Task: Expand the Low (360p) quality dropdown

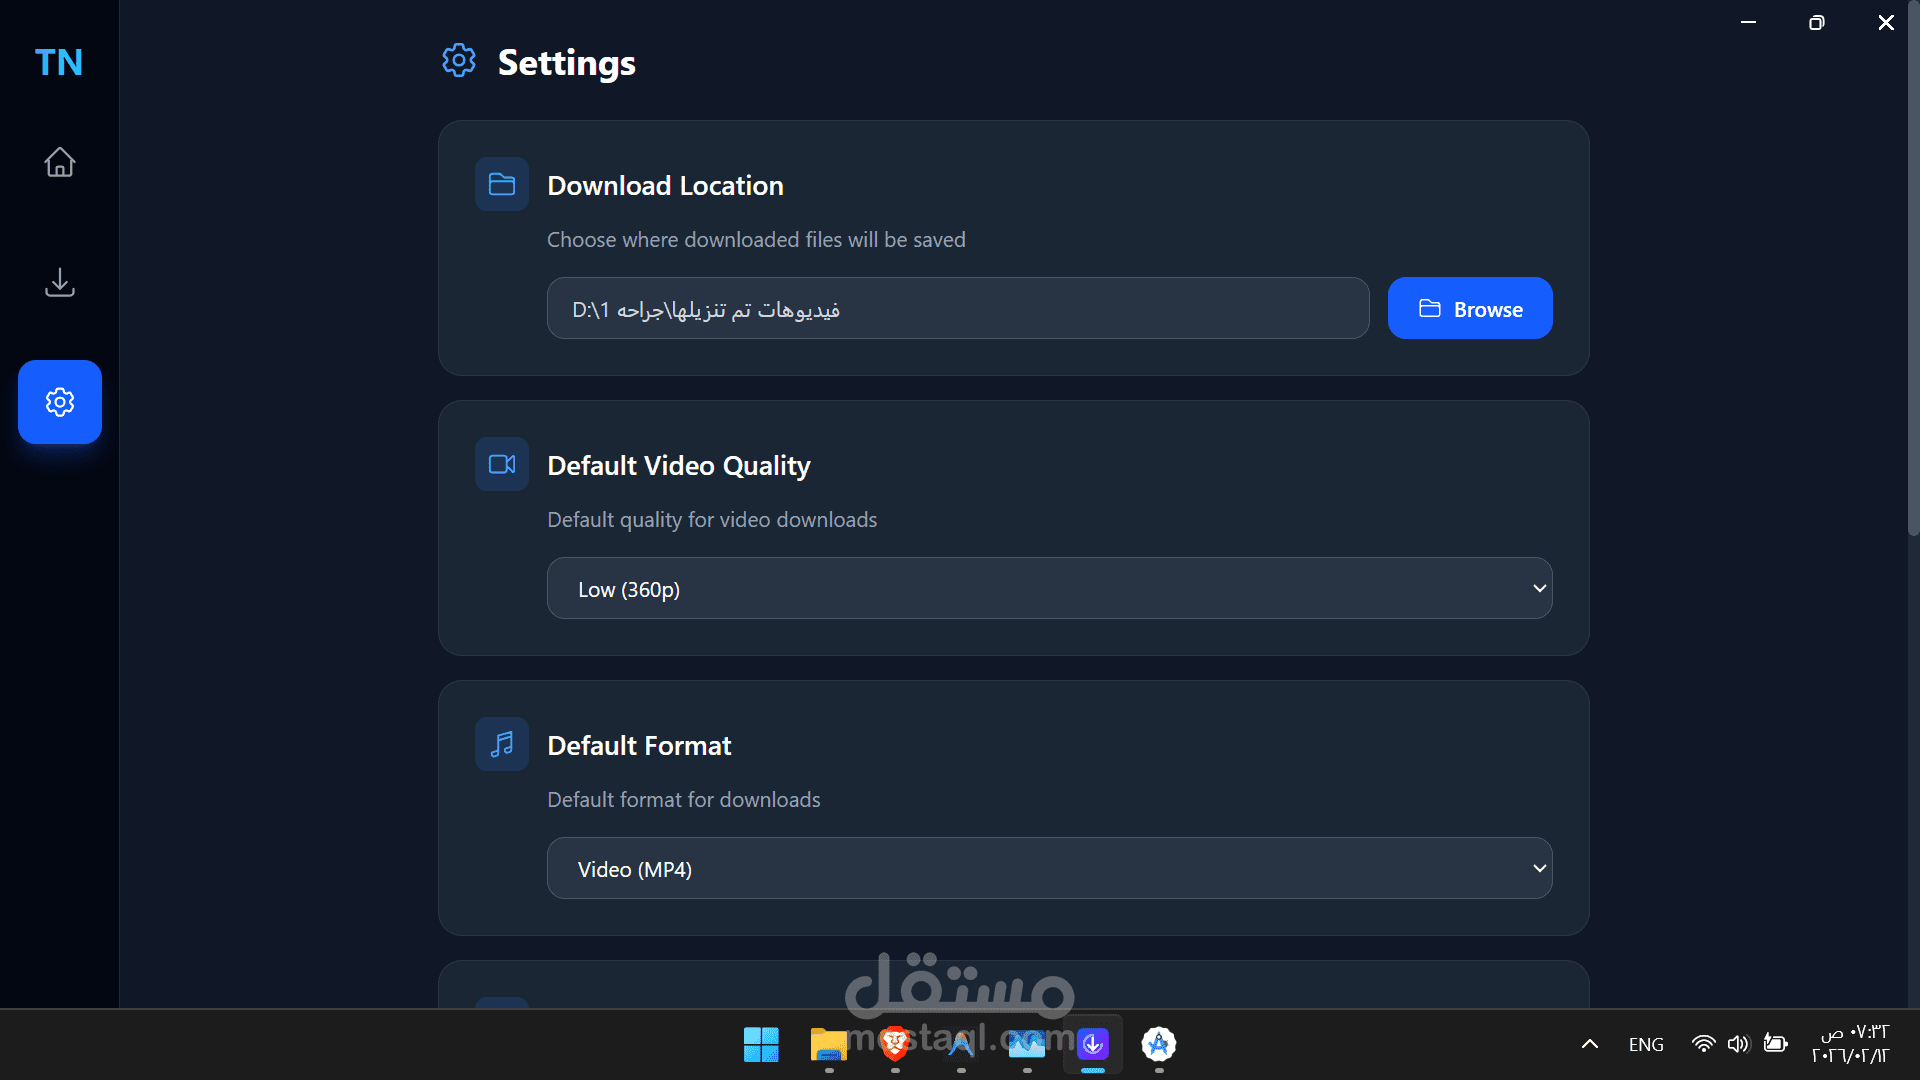Action: 1049,589
